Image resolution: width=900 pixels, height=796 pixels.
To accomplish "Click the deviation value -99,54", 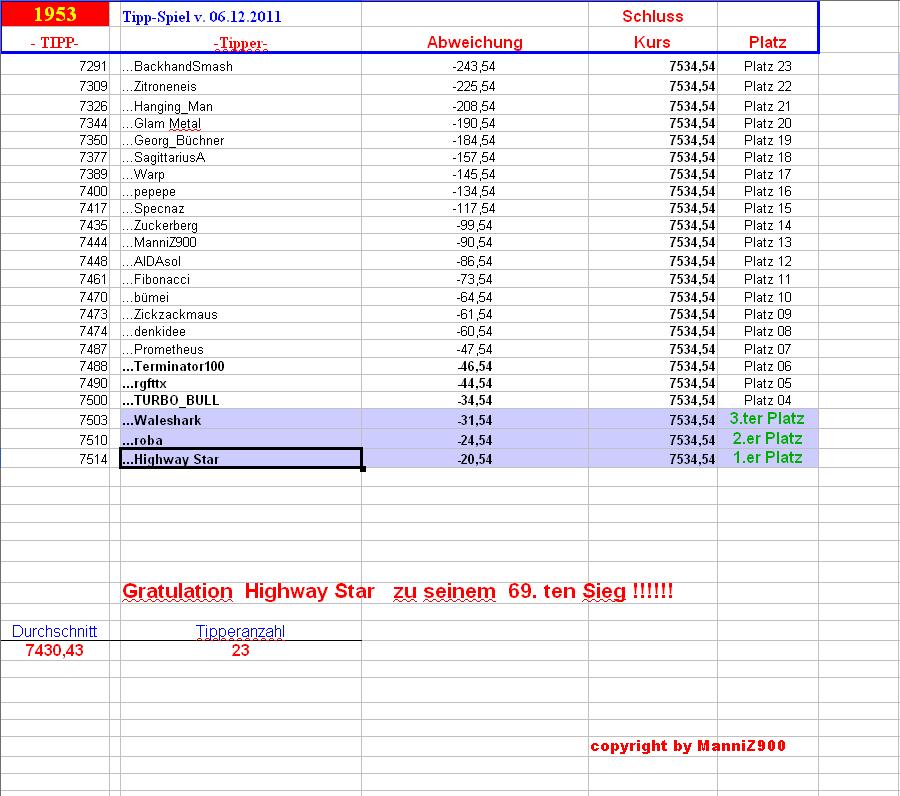I will click(x=475, y=225).
